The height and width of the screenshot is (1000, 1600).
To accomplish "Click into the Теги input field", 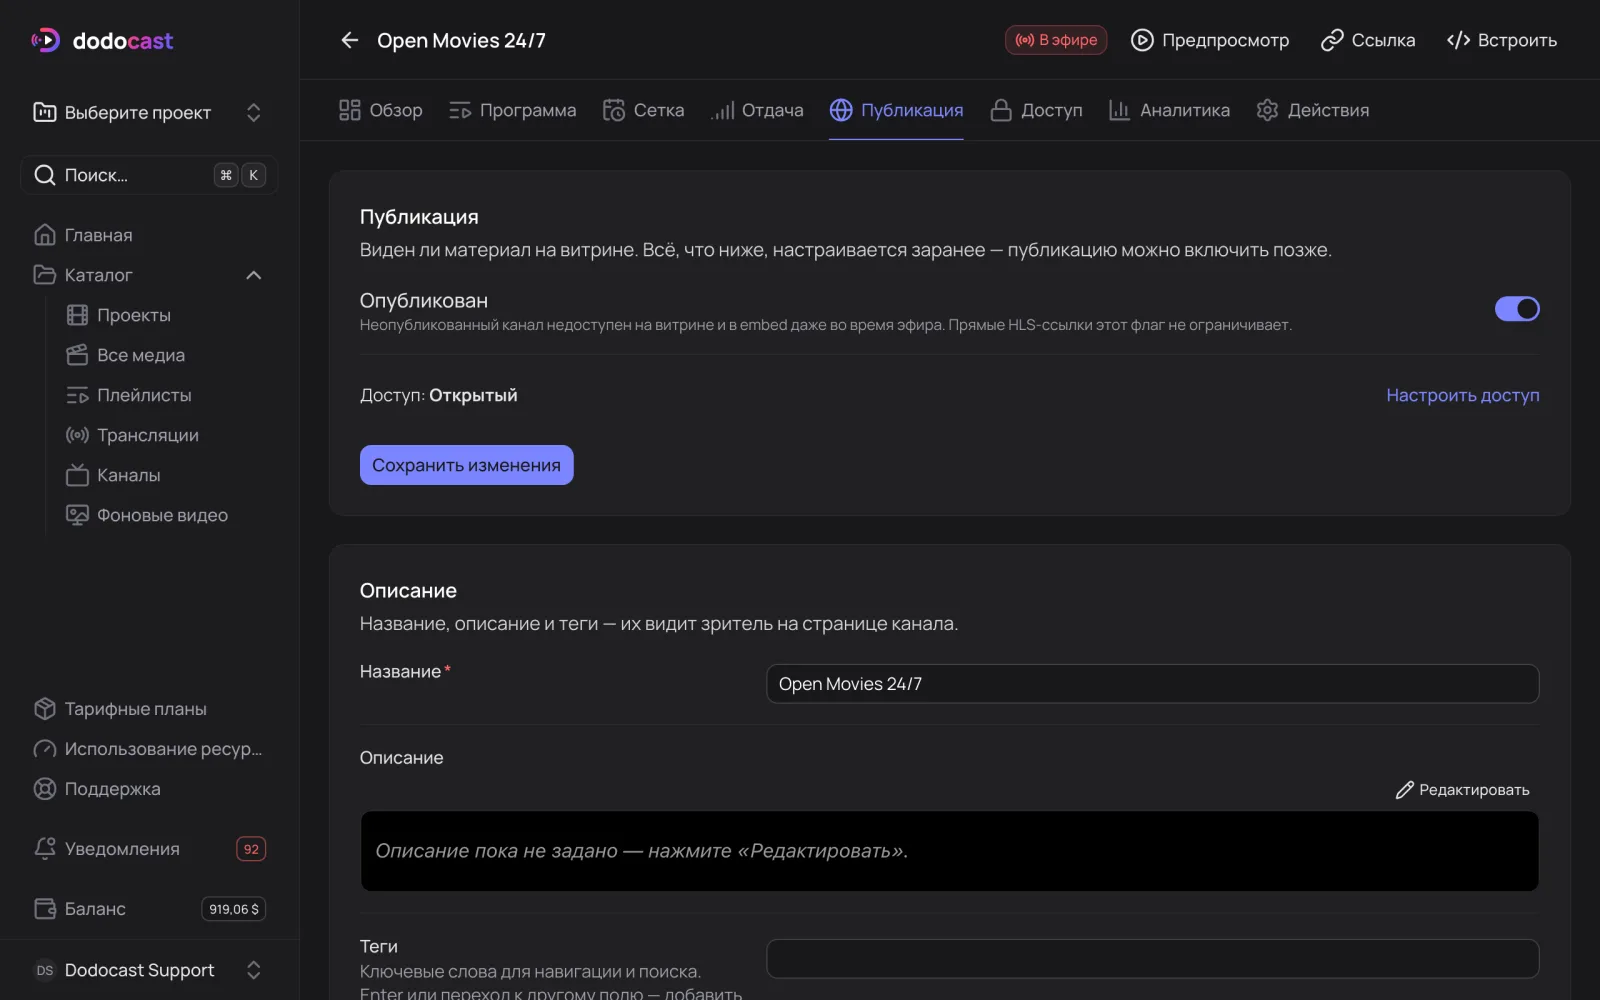I will [x=1153, y=959].
